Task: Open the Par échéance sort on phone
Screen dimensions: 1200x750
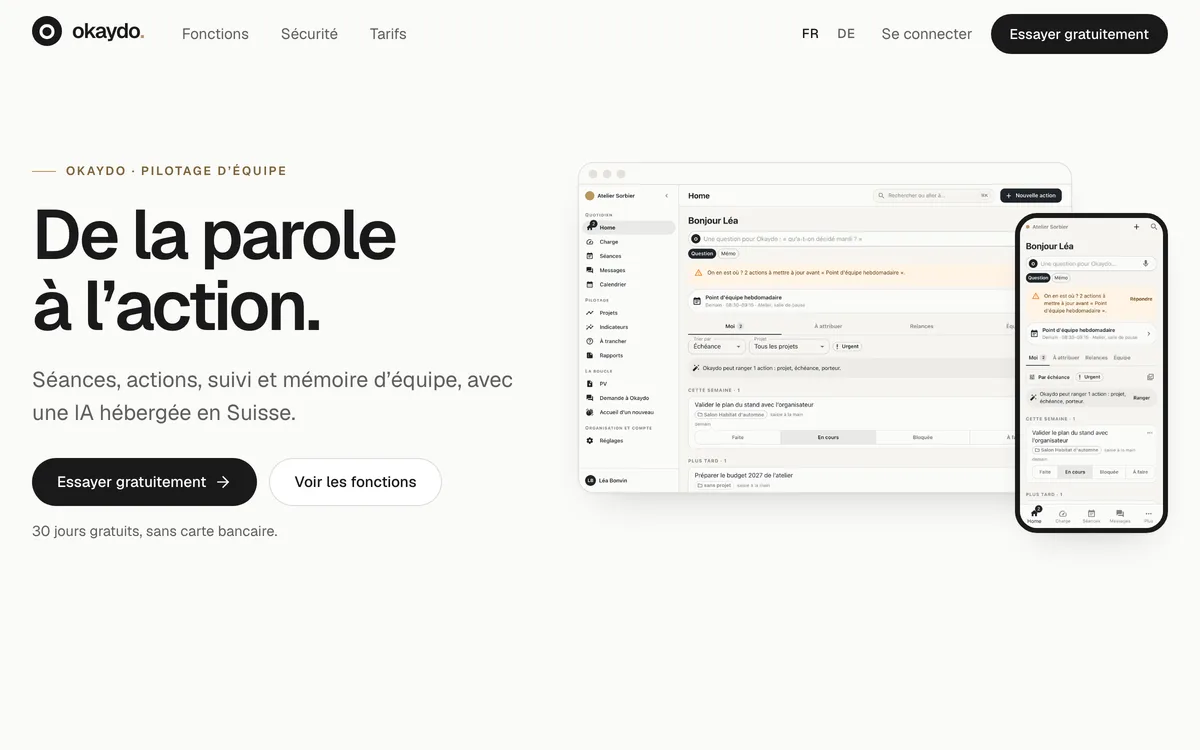Action: (x=1049, y=377)
